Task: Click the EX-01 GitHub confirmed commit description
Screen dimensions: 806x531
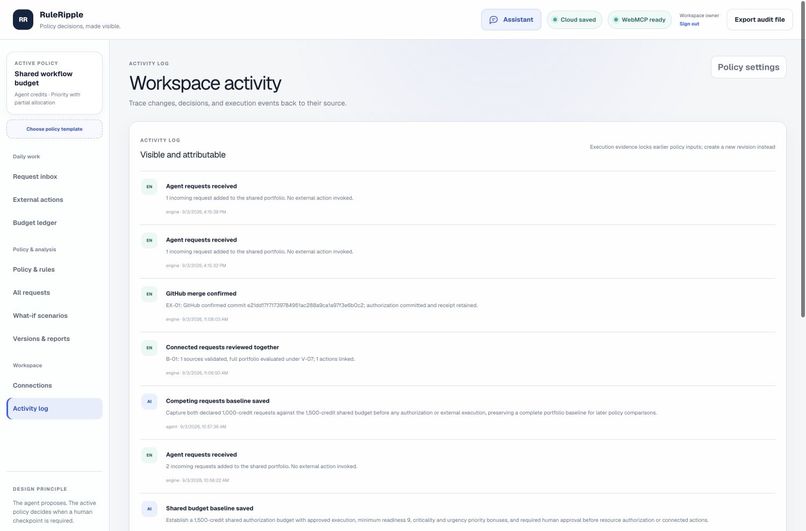Action: 321,305
